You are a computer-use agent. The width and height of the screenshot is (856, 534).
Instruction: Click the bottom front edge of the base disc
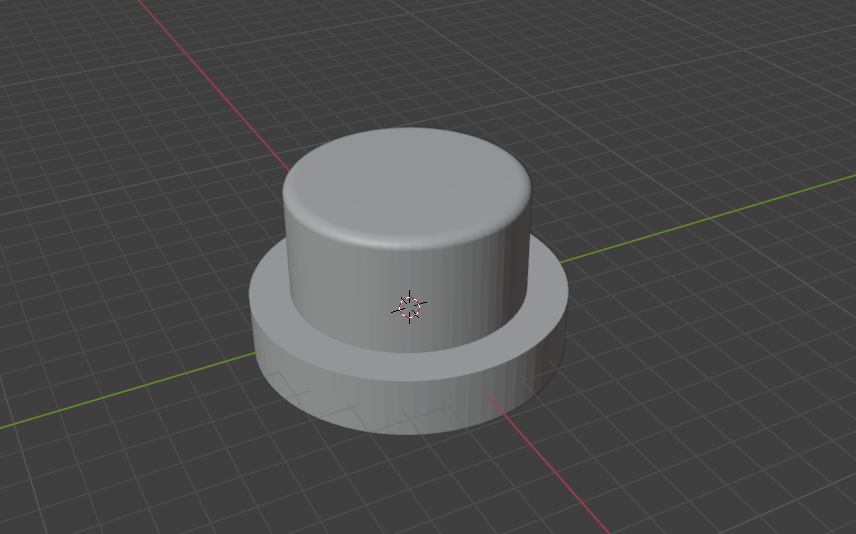tap(407, 433)
